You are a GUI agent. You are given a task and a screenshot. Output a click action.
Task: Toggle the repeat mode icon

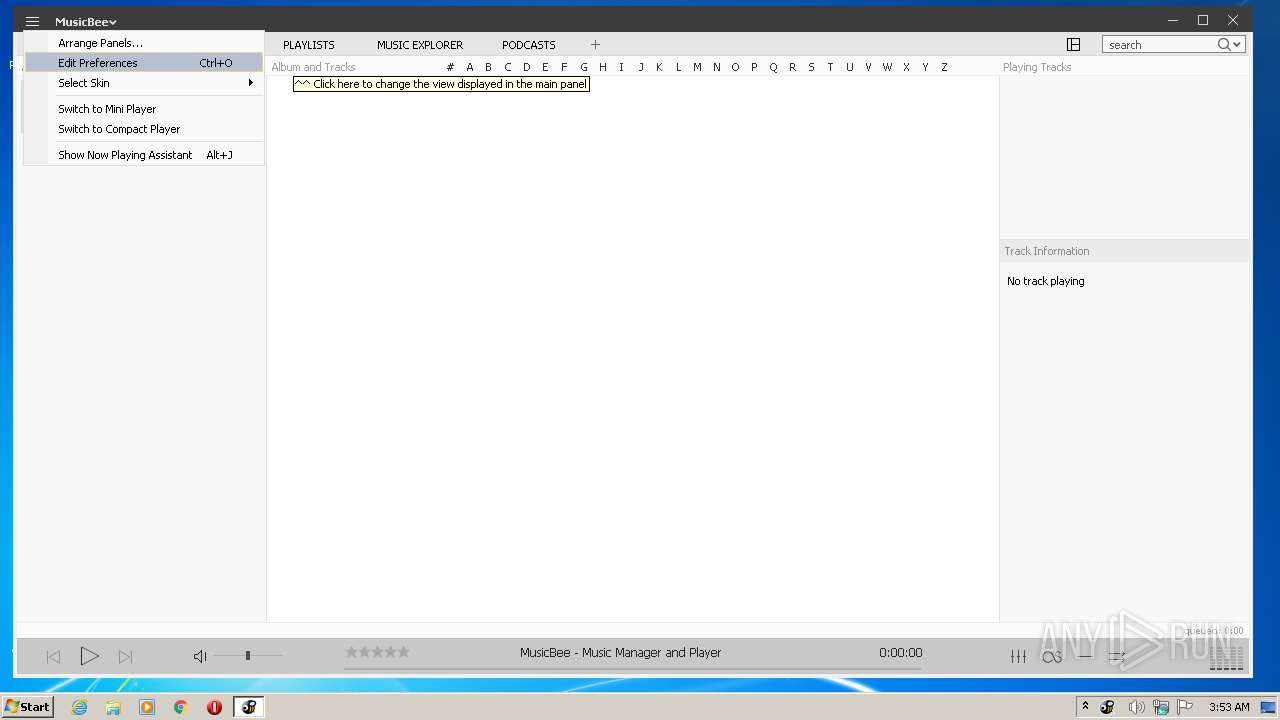[x=1085, y=657]
